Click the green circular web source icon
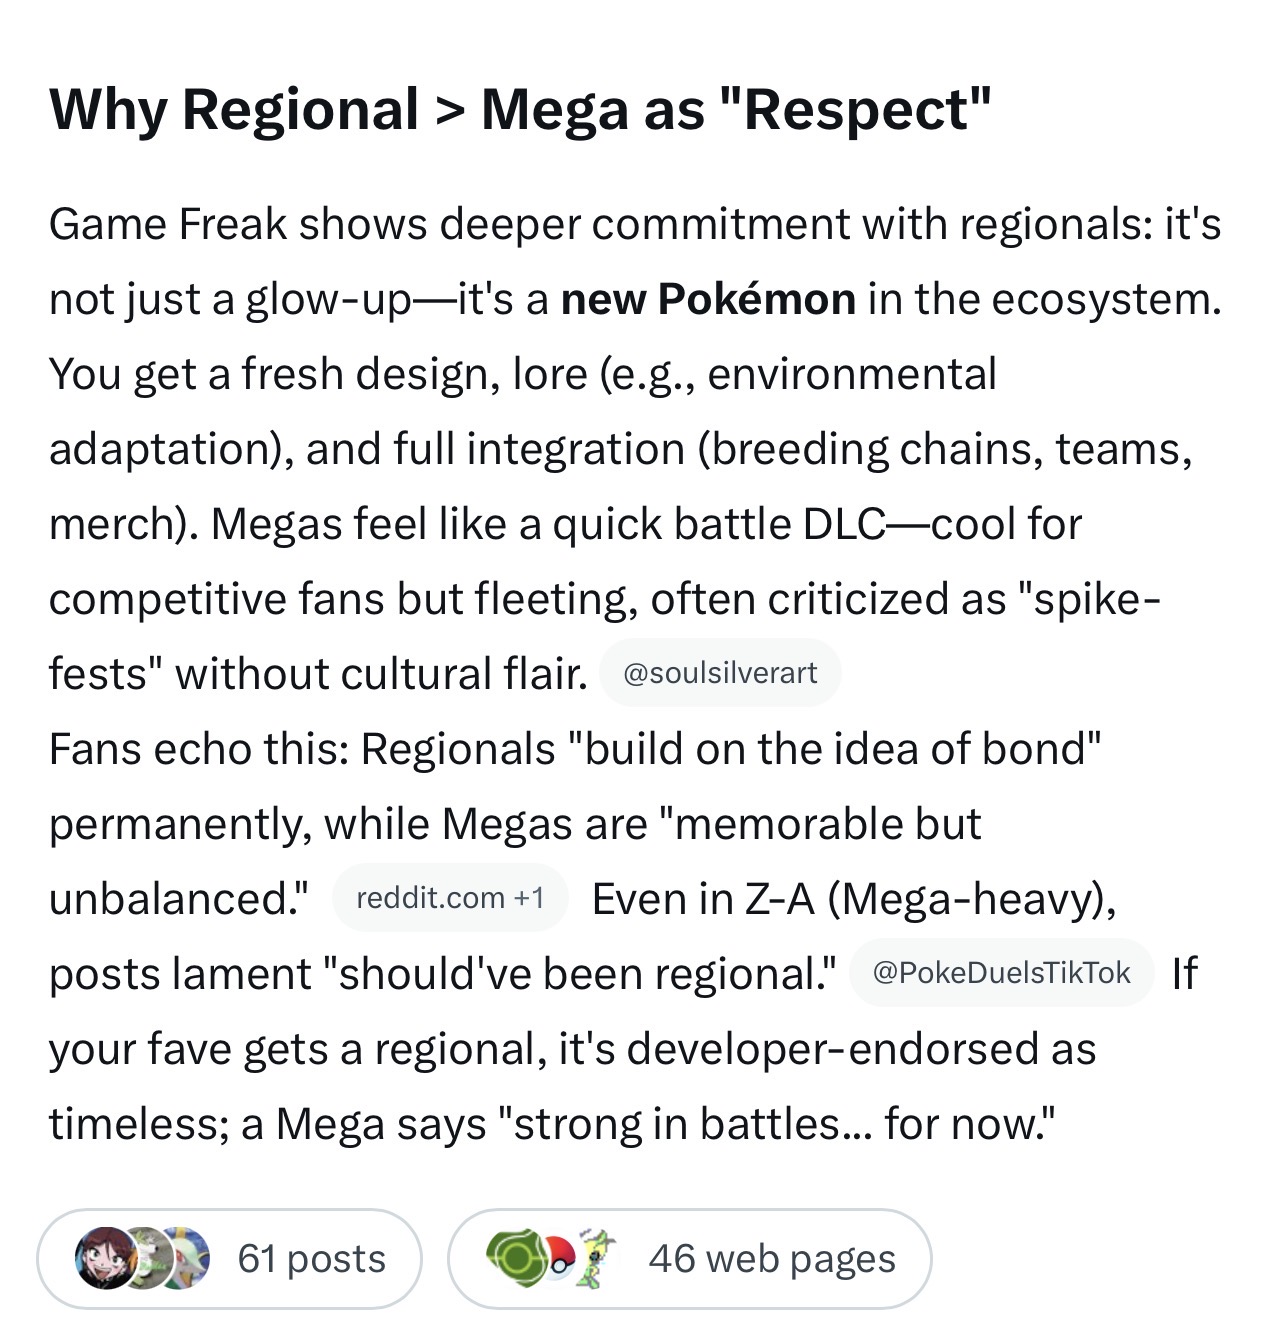This screenshot has width=1284, height=1335. (x=512, y=1258)
